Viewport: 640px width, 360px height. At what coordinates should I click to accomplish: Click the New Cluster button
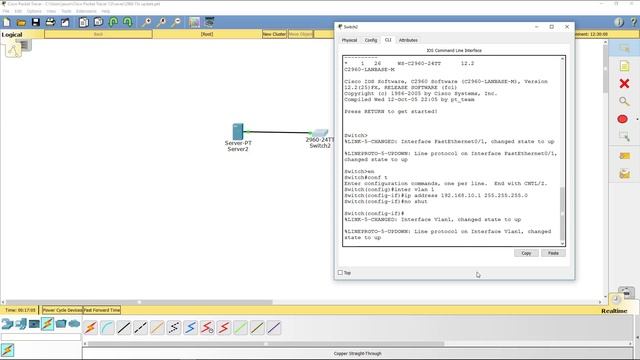tap(274, 34)
